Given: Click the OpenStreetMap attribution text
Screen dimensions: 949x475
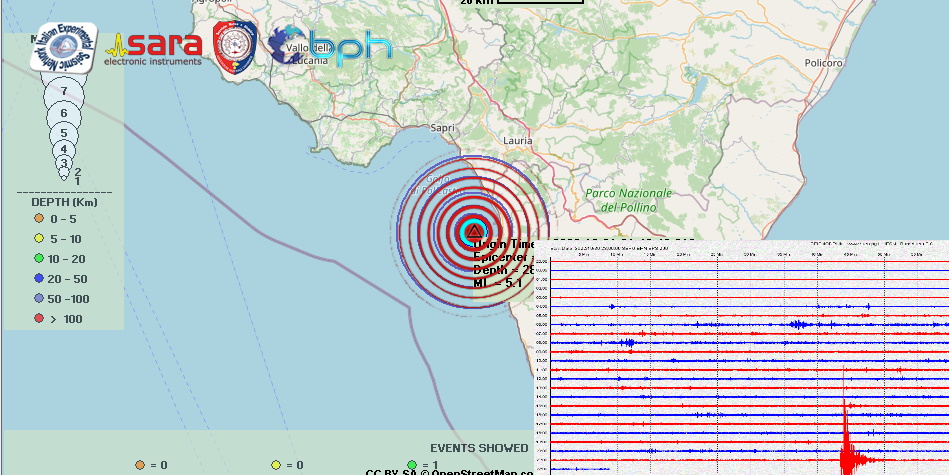Looking at the screenshot, I should point(450,471).
